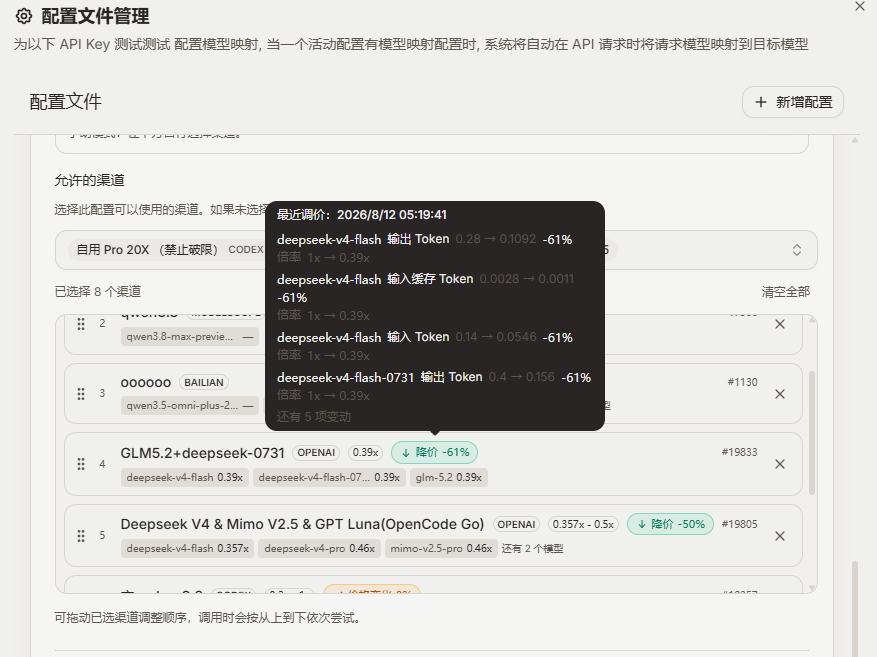877x657 pixels.
Task: Remove the GLM5.2+deepseek-0731 channel #19833
Action: point(780,464)
